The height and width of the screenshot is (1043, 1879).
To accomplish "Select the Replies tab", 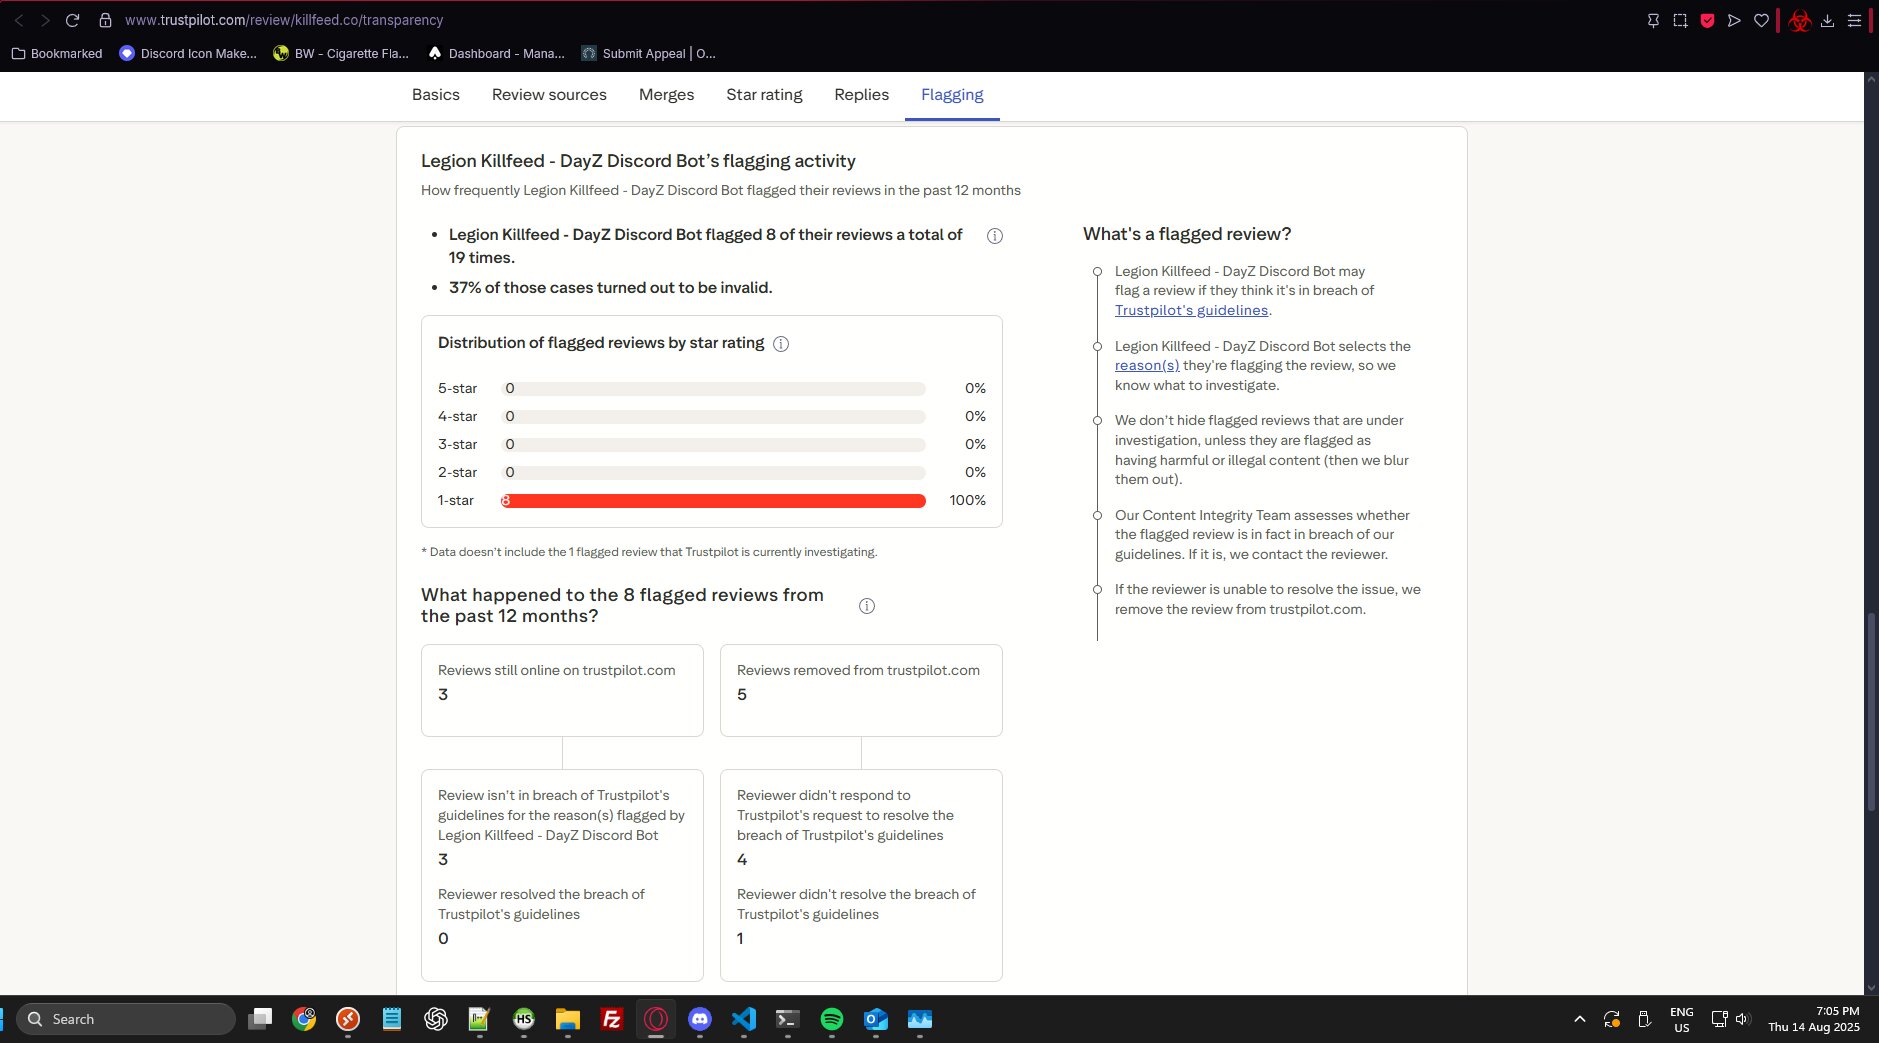I will 861,95.
